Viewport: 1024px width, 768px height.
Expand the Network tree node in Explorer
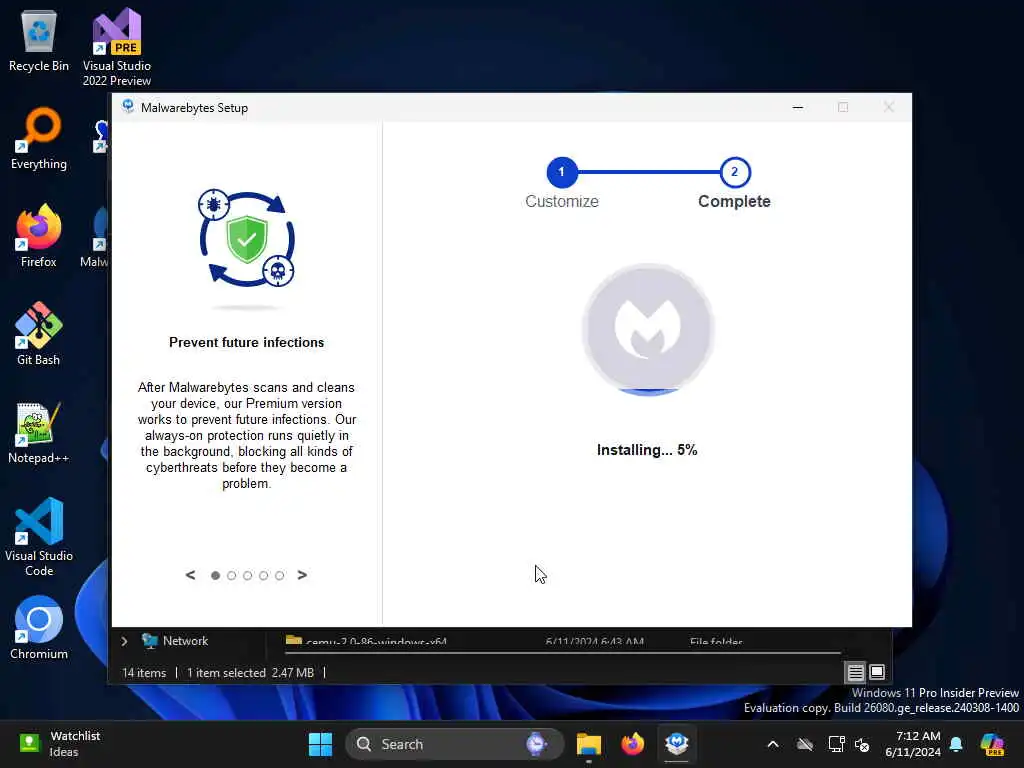click(124, 641)
